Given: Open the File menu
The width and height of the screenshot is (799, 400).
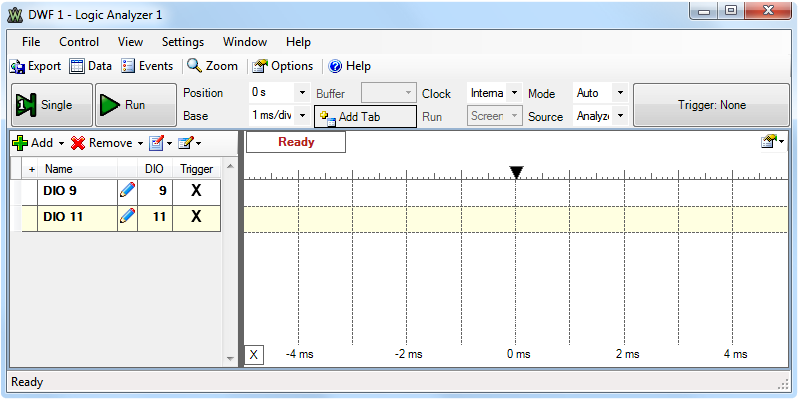Looking at the screenshot, I should (31, 42).
